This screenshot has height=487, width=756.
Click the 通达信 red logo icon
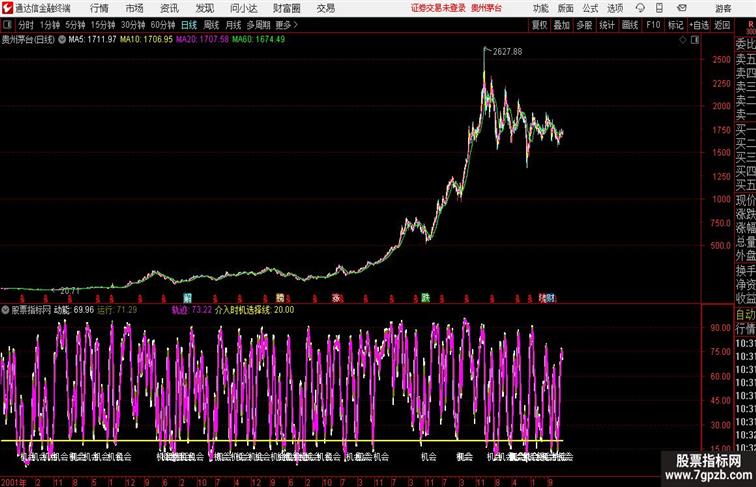click(7, 8)
